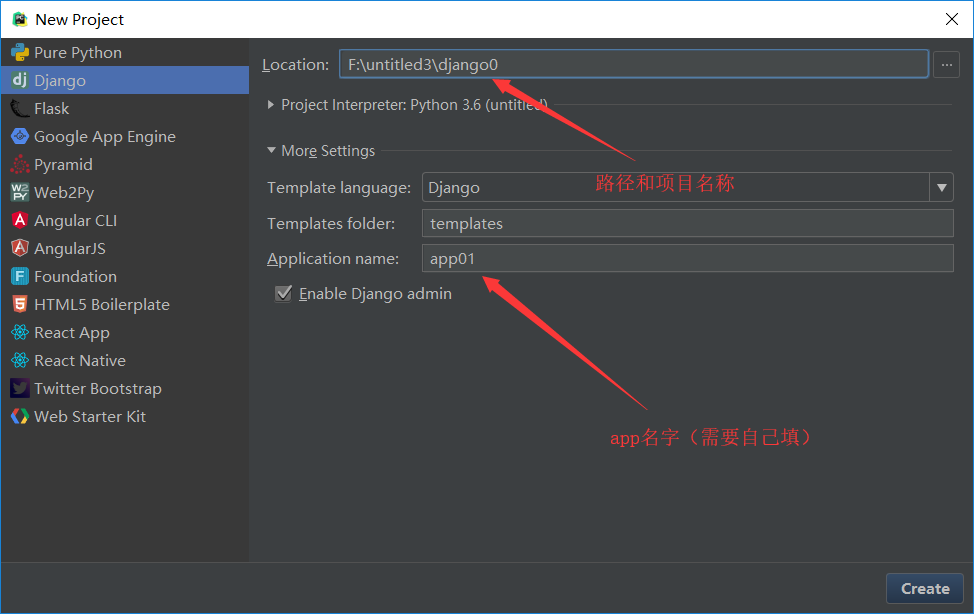The height and width of the screenshot is (614, 974).
Task: Select the Foundation label
Action: pos(75,277)
